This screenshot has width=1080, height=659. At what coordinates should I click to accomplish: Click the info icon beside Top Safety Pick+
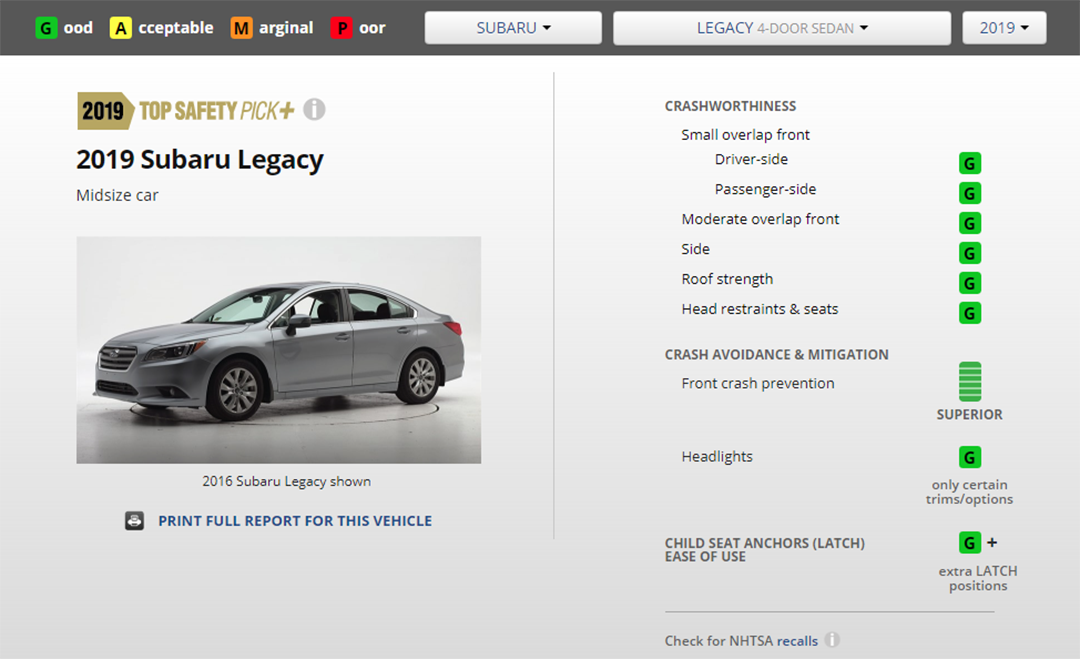point(314,110)
